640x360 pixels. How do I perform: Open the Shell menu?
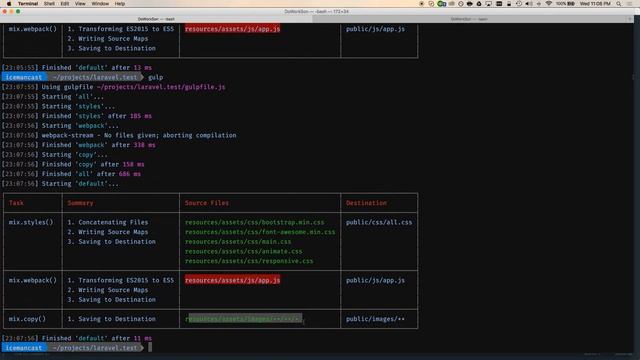[49, 4]
